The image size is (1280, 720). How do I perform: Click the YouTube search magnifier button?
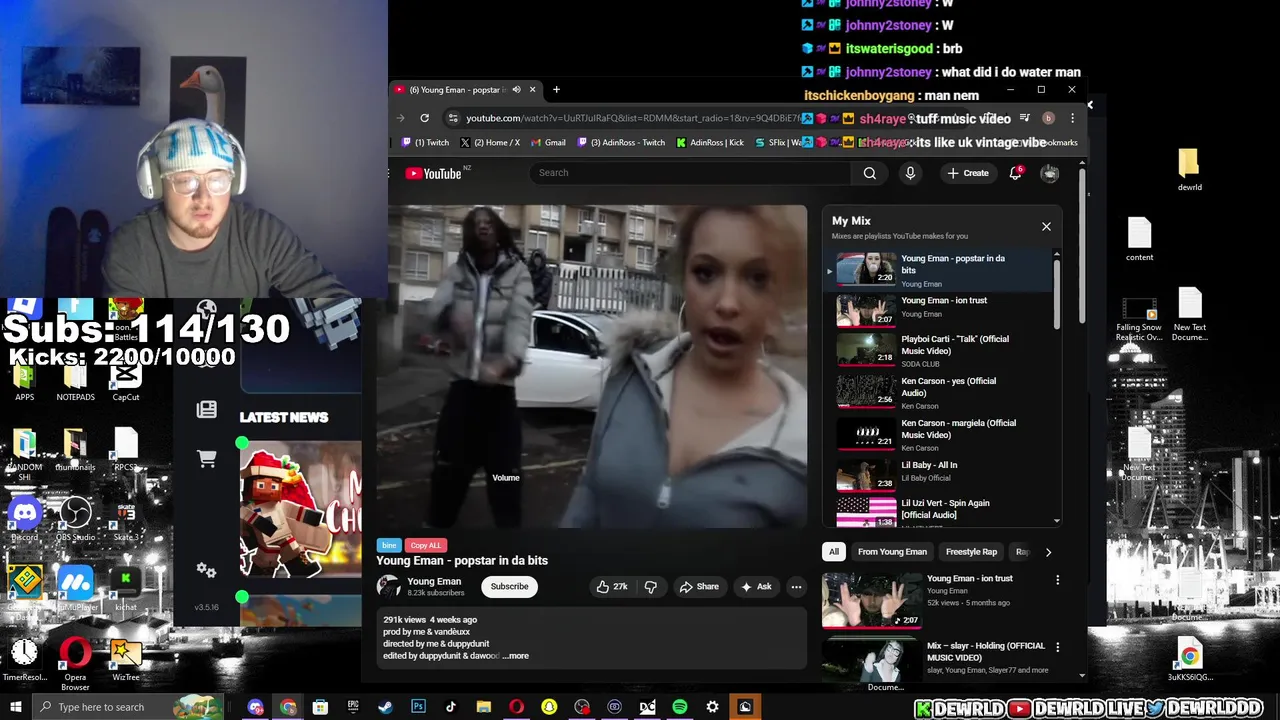click(x=870, y=173)
